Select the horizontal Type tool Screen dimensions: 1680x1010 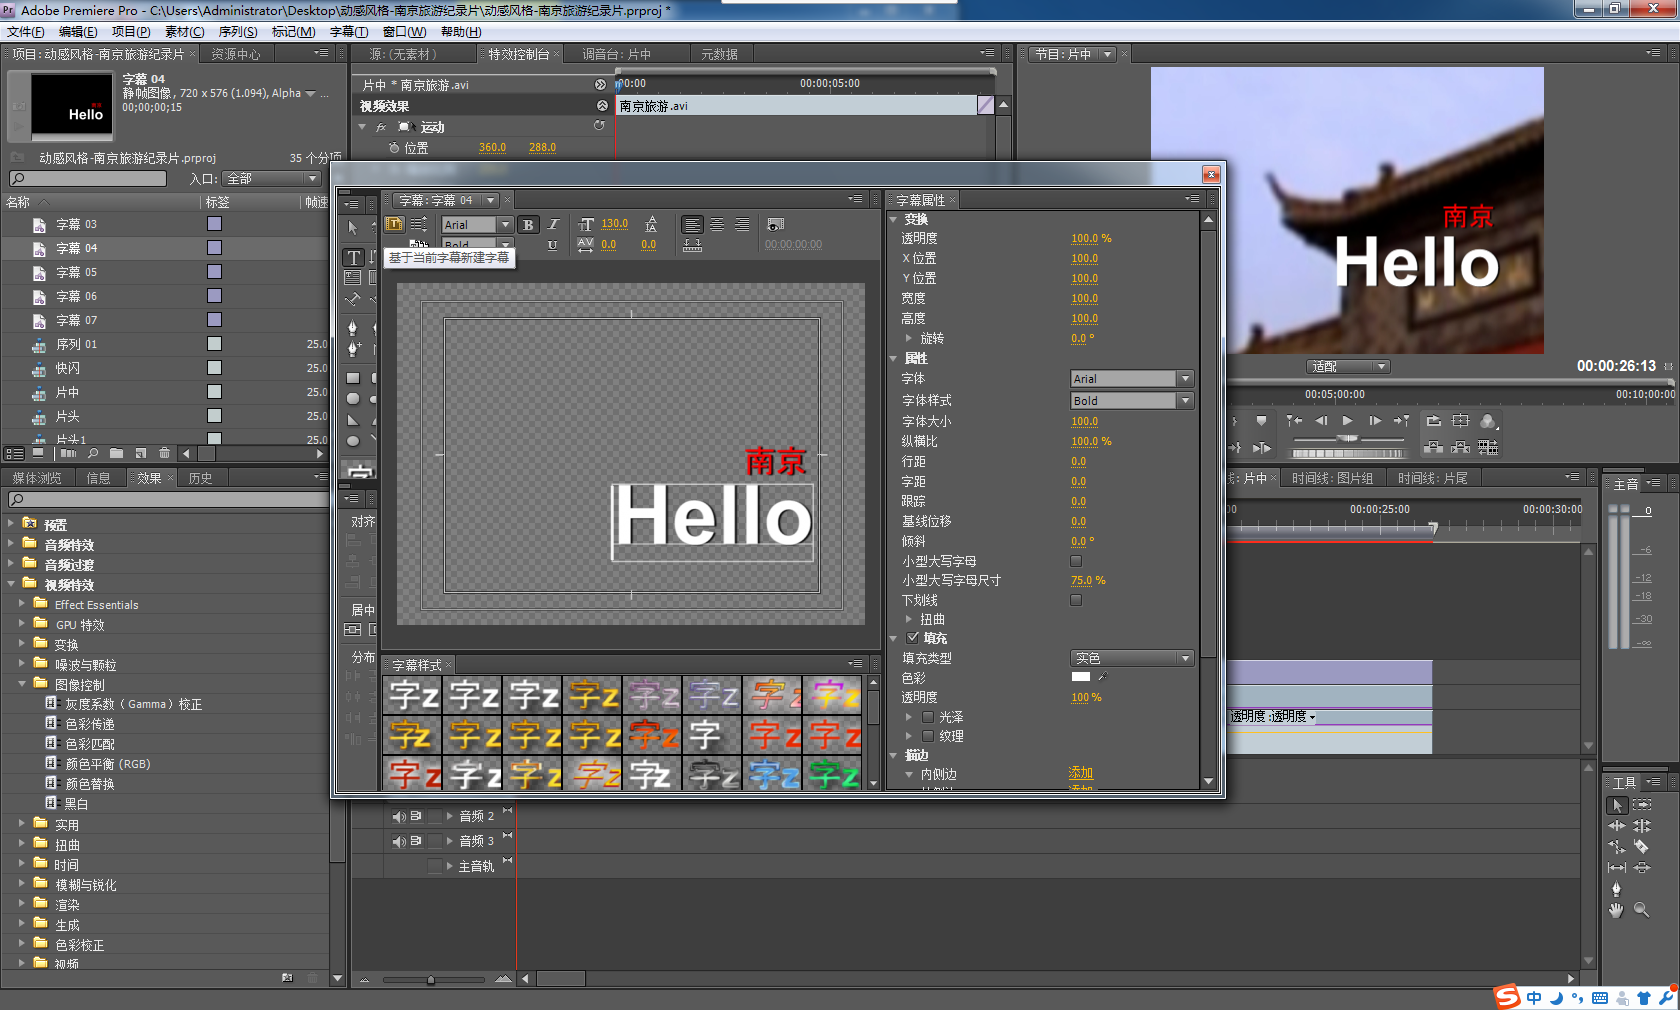coord(353,257)
